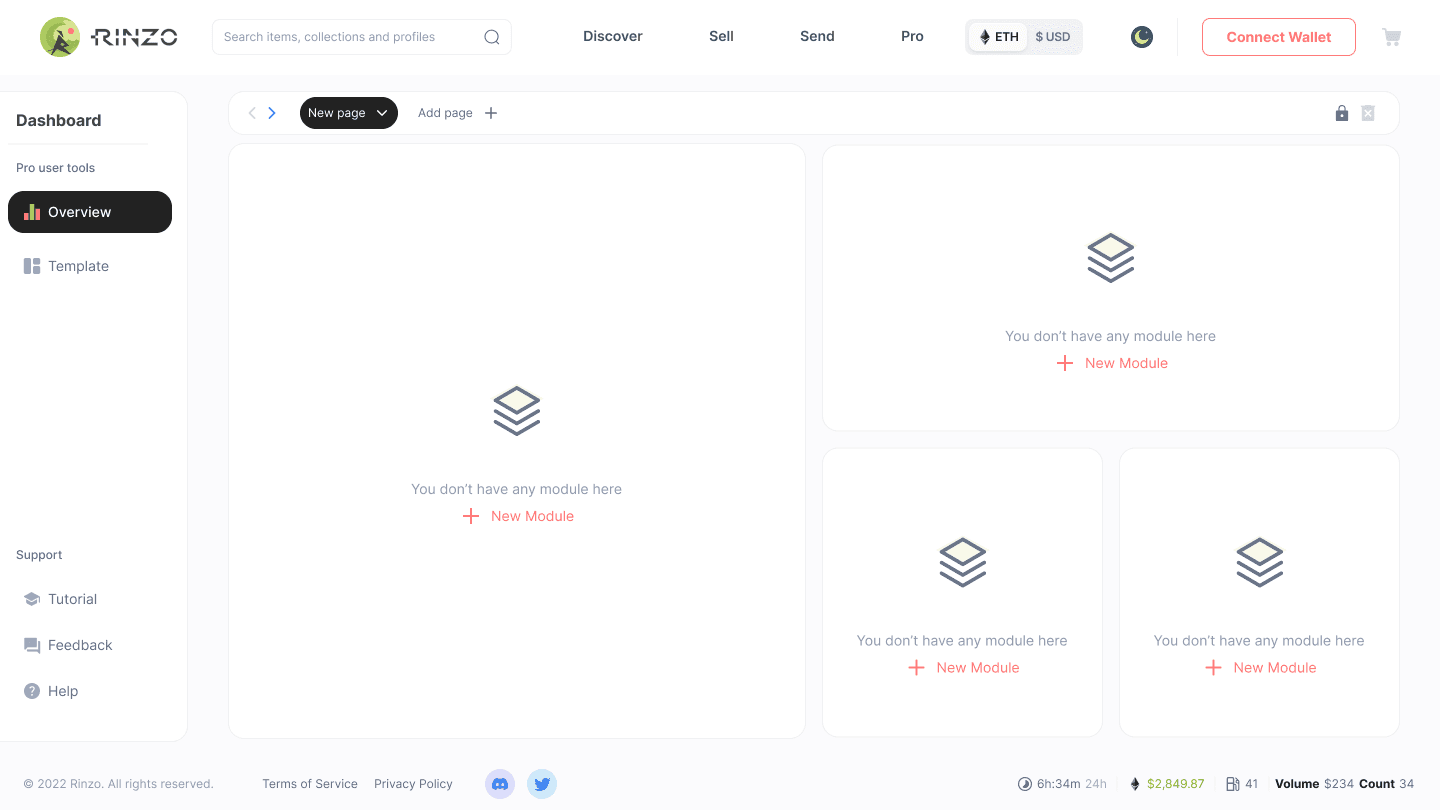
Task: Open Terms of Service link
Action: coord(310,784)
